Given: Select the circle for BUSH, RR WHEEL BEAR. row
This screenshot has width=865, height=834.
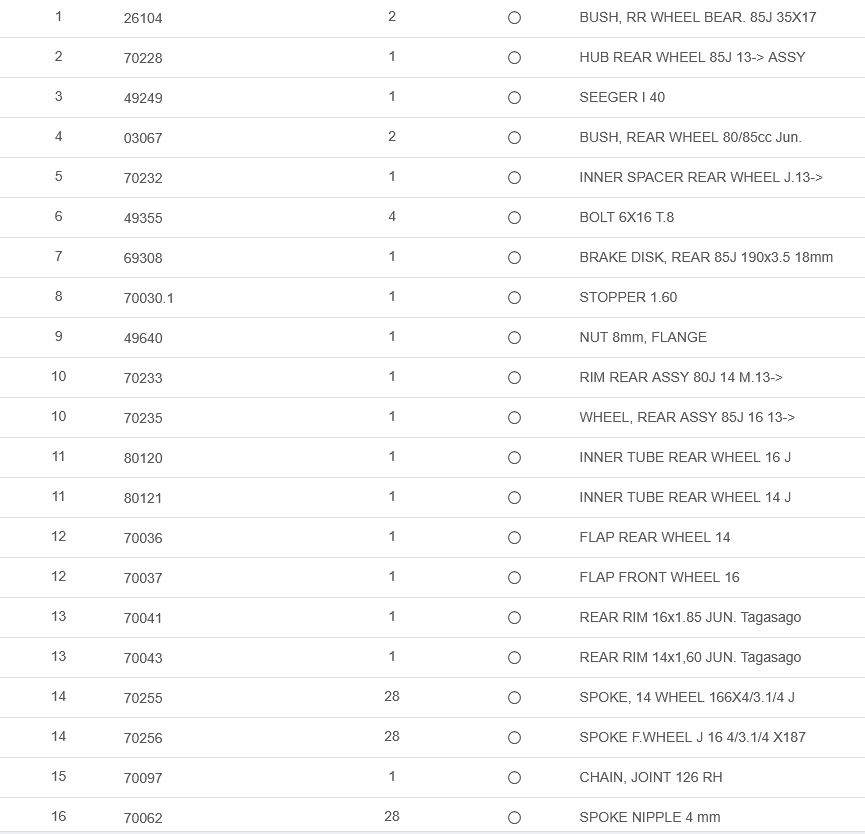Looking at the screenshot, I should click(x=514, y=18).
